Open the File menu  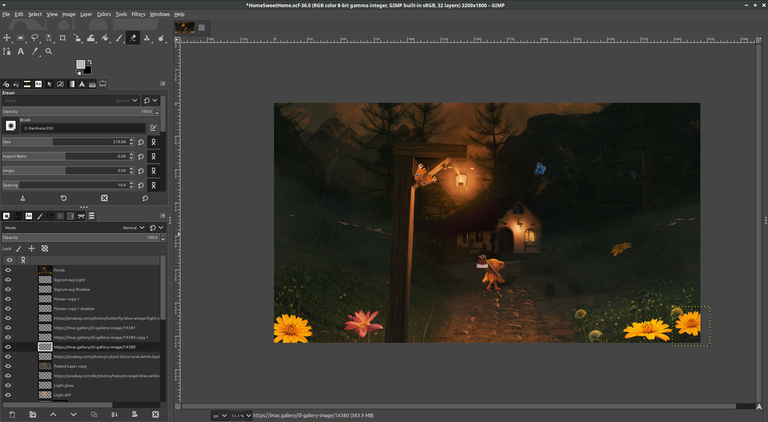6,14
